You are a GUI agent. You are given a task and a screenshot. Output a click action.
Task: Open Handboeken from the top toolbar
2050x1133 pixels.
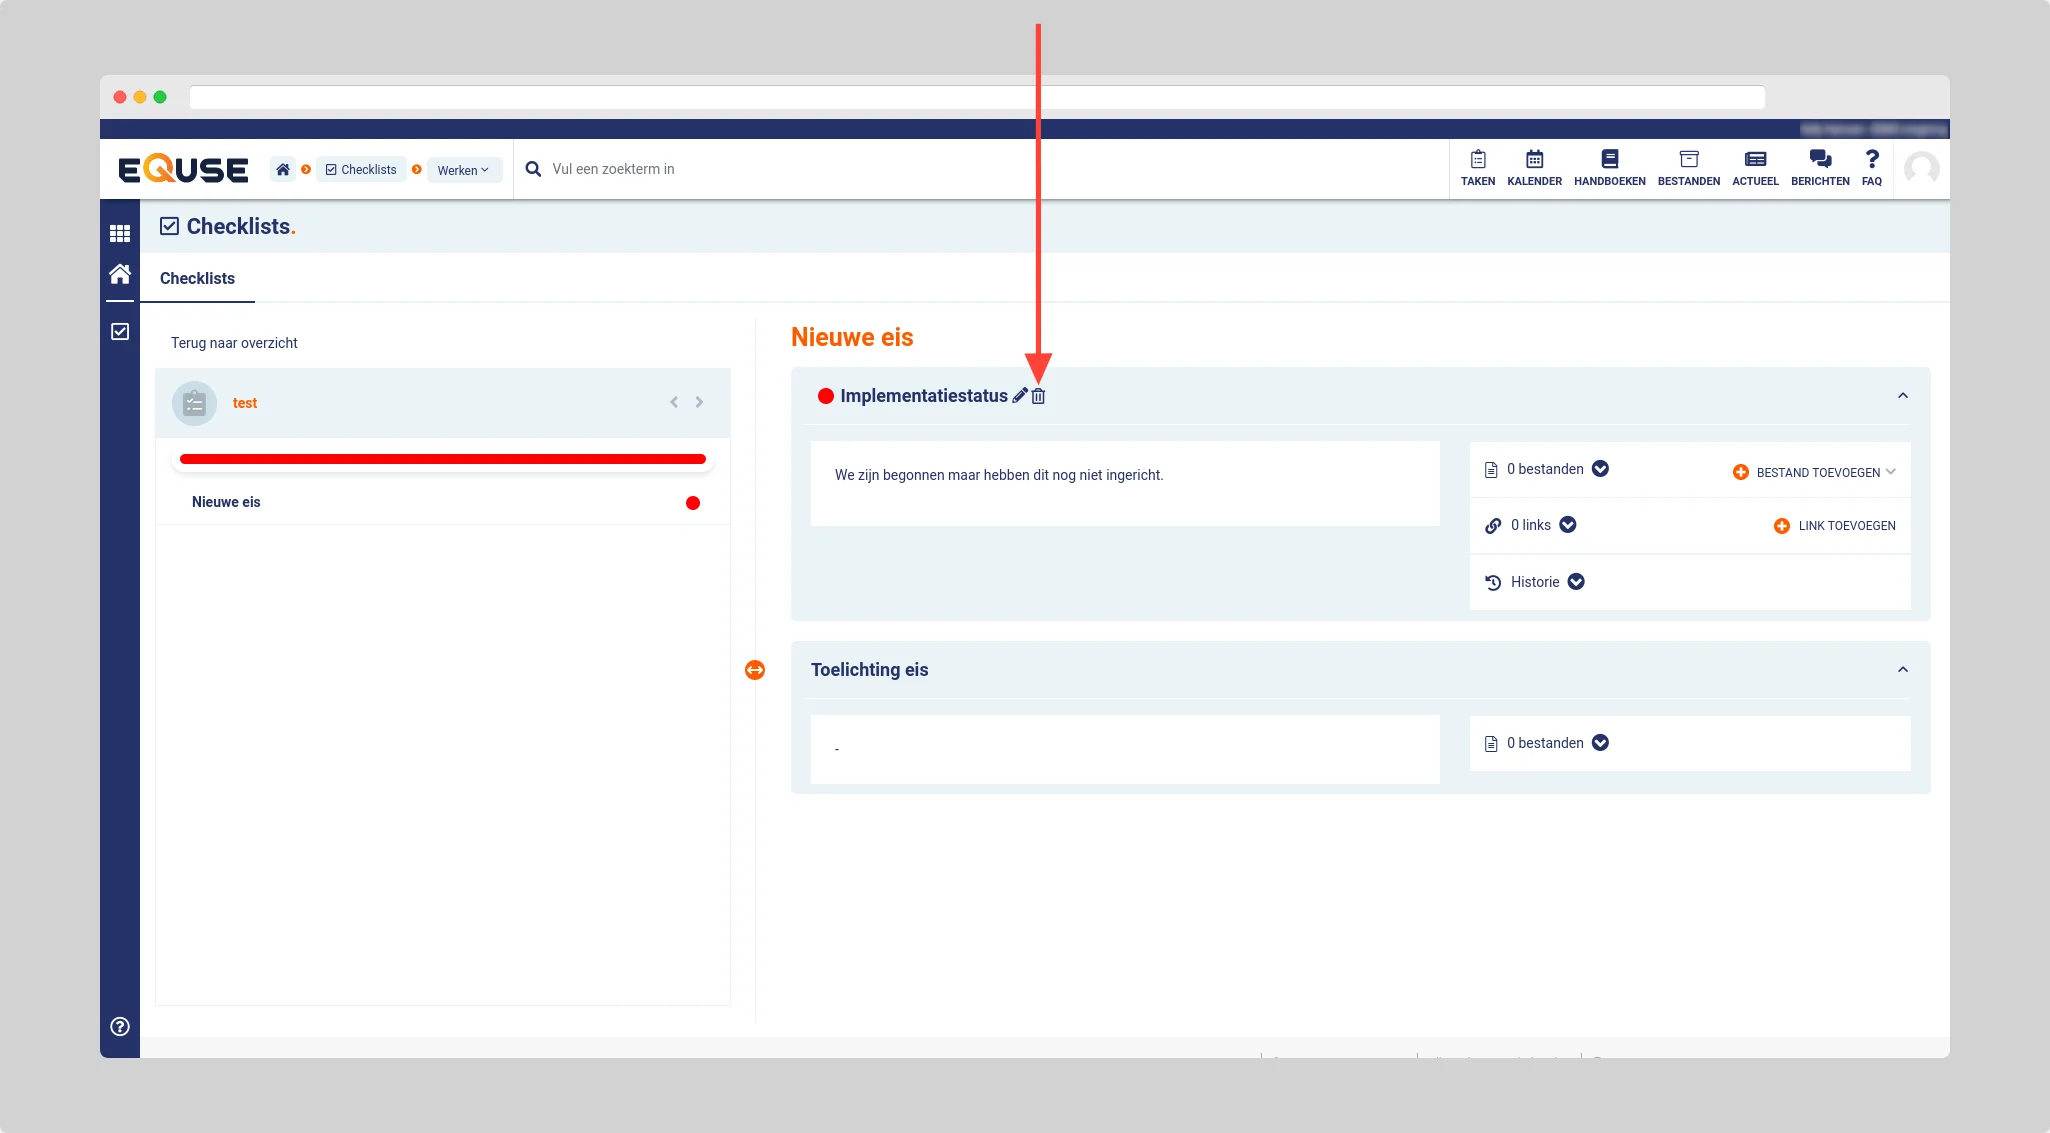coord(1609,167)
